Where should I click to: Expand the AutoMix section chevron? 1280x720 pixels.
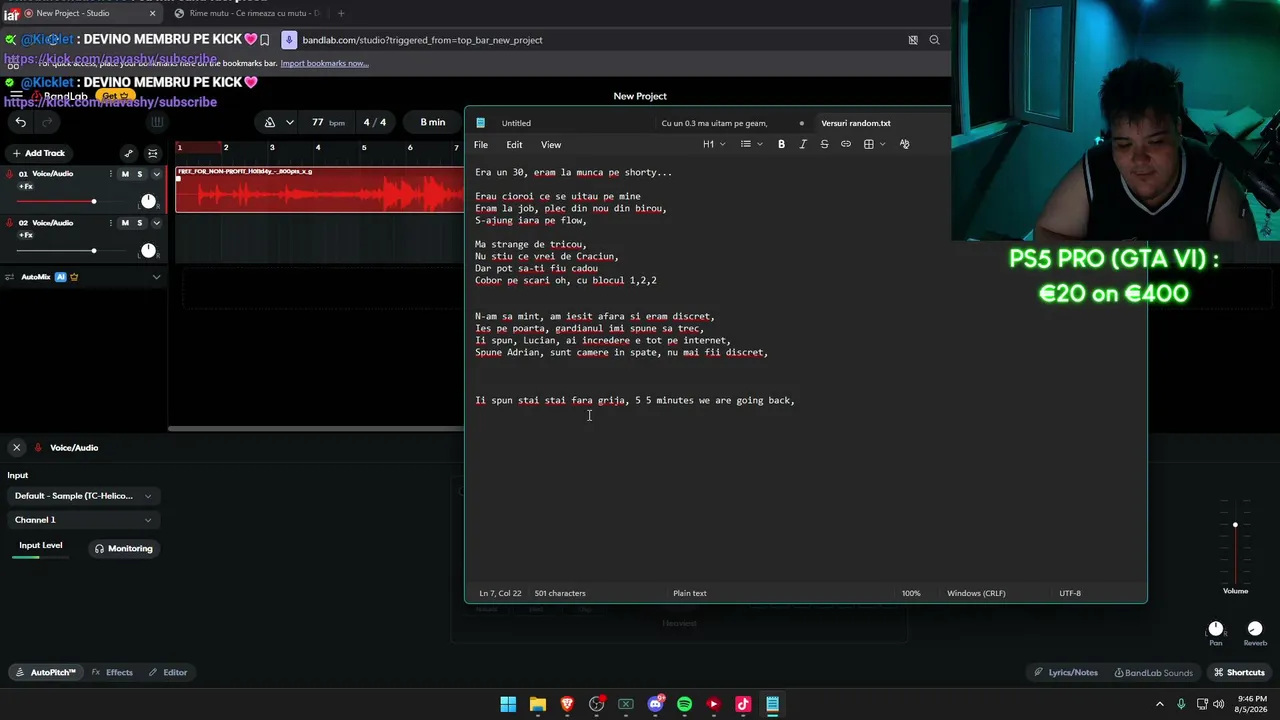pos(156,277)
